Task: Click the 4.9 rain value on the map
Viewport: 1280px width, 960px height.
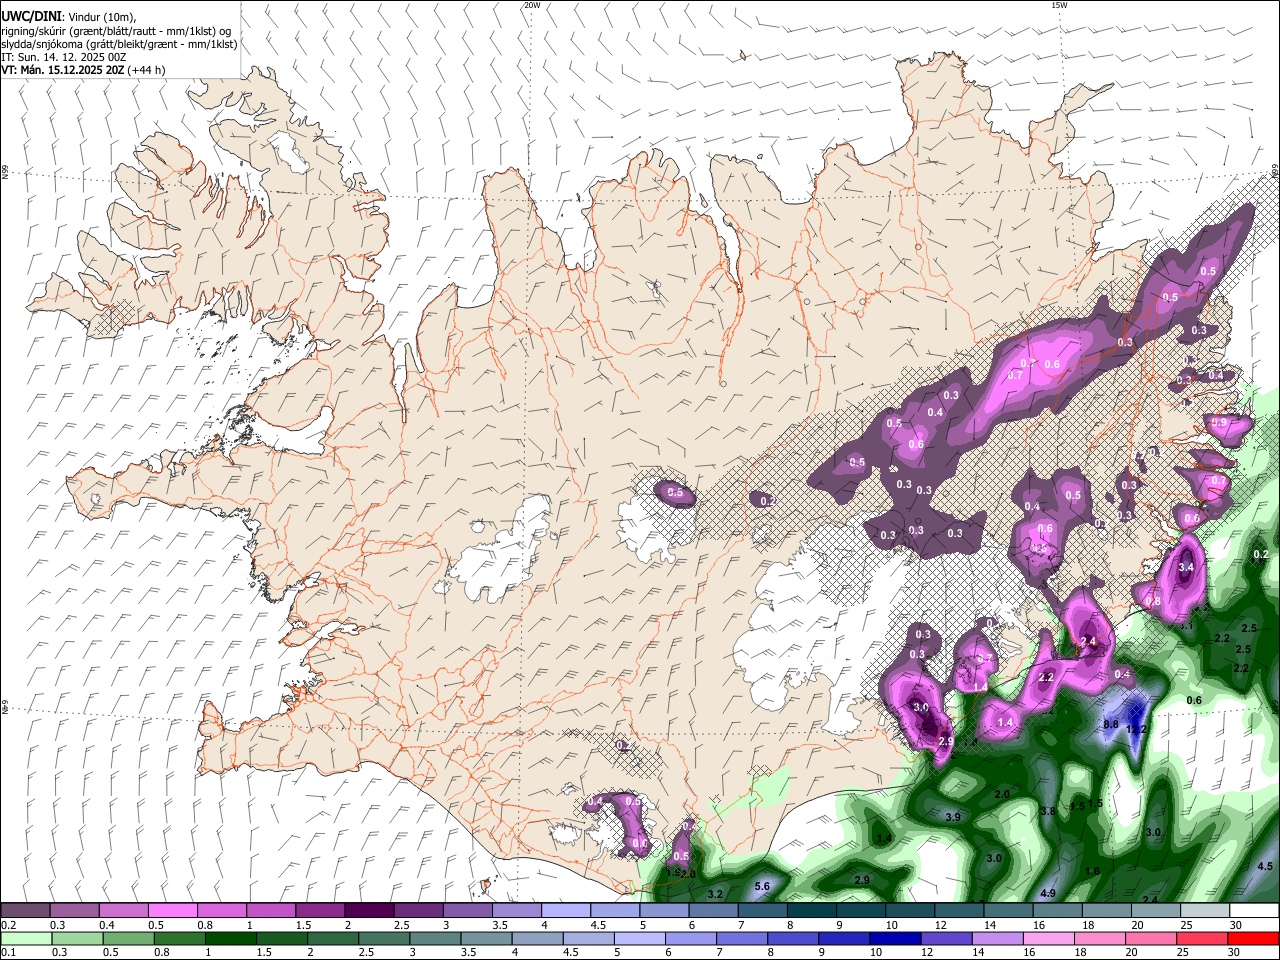Action: click(x=1048, y=893)
